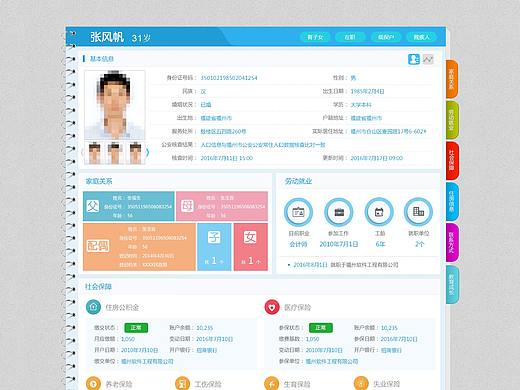This screenshot has width=520, height=390.
Task: Click the actual residence address value
Action: point(388,131)
